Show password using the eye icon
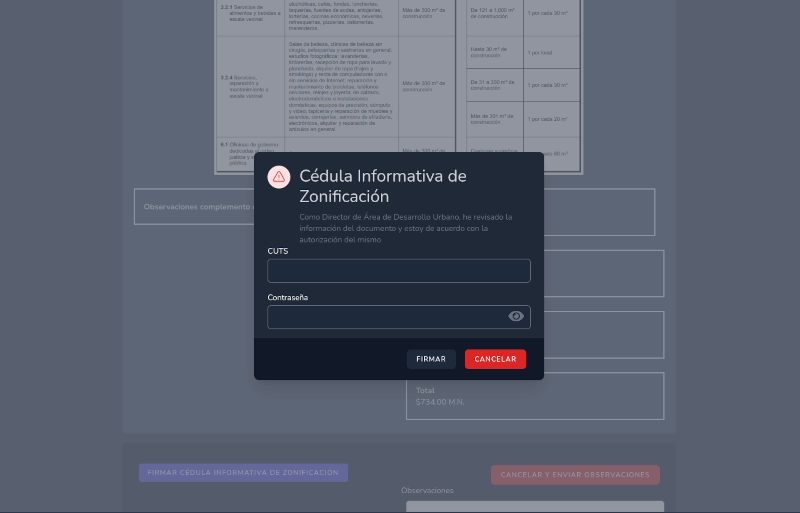800x513 pixels. coord(516,316)
